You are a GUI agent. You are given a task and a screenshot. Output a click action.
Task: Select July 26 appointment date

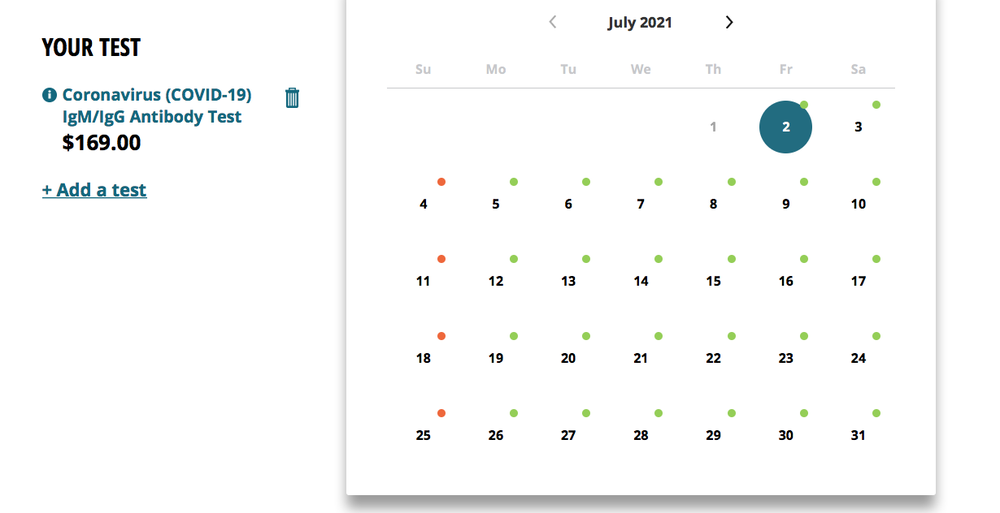click(x=496, y=435)
